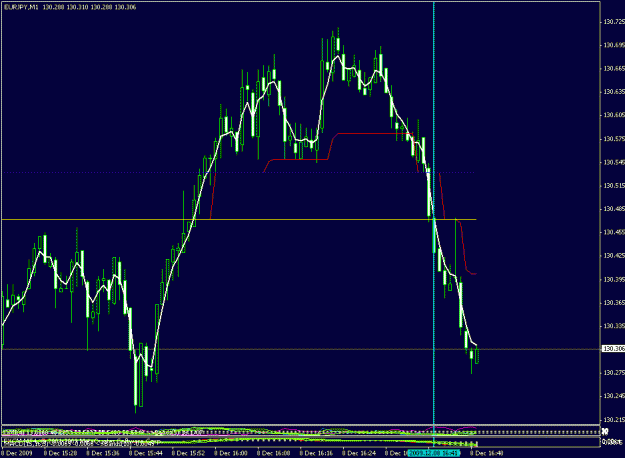Click the 130.306 current price label

pos(613,349)
